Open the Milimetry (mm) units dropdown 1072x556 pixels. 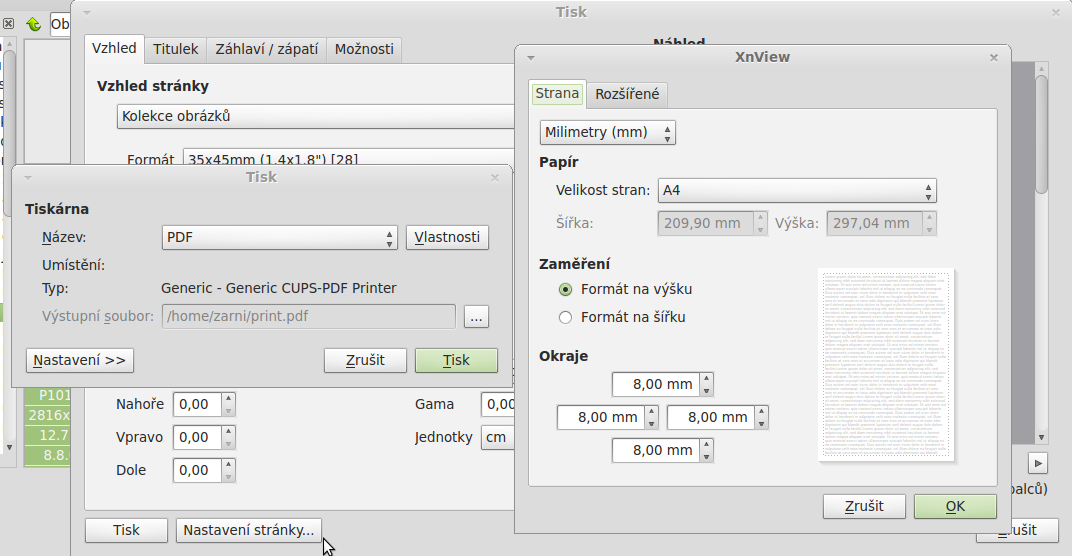[608, 132]
